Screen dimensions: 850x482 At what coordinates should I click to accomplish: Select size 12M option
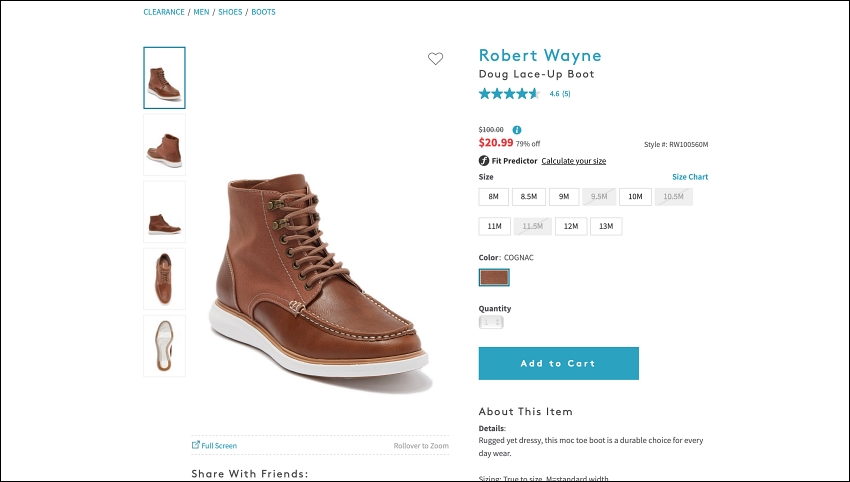[571, 226]
